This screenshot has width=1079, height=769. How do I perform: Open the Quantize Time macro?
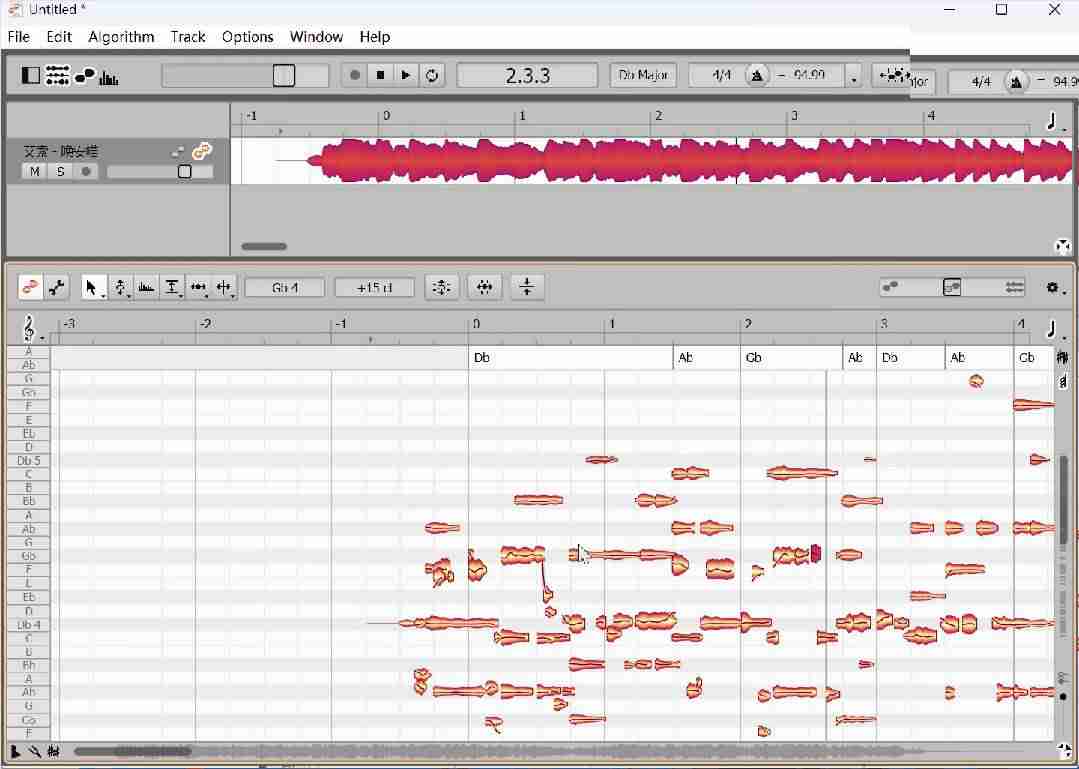coord(484,288)
